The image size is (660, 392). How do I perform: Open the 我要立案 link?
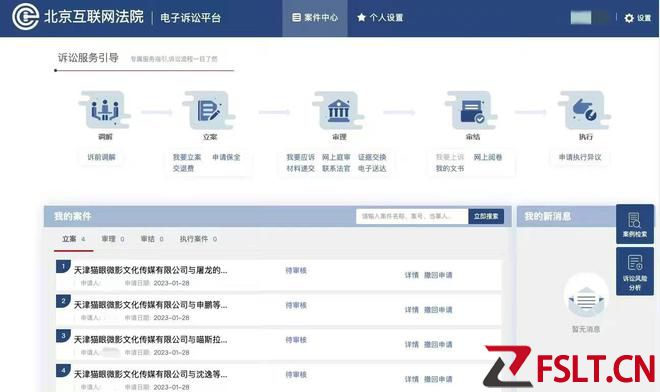coord(187,157)
